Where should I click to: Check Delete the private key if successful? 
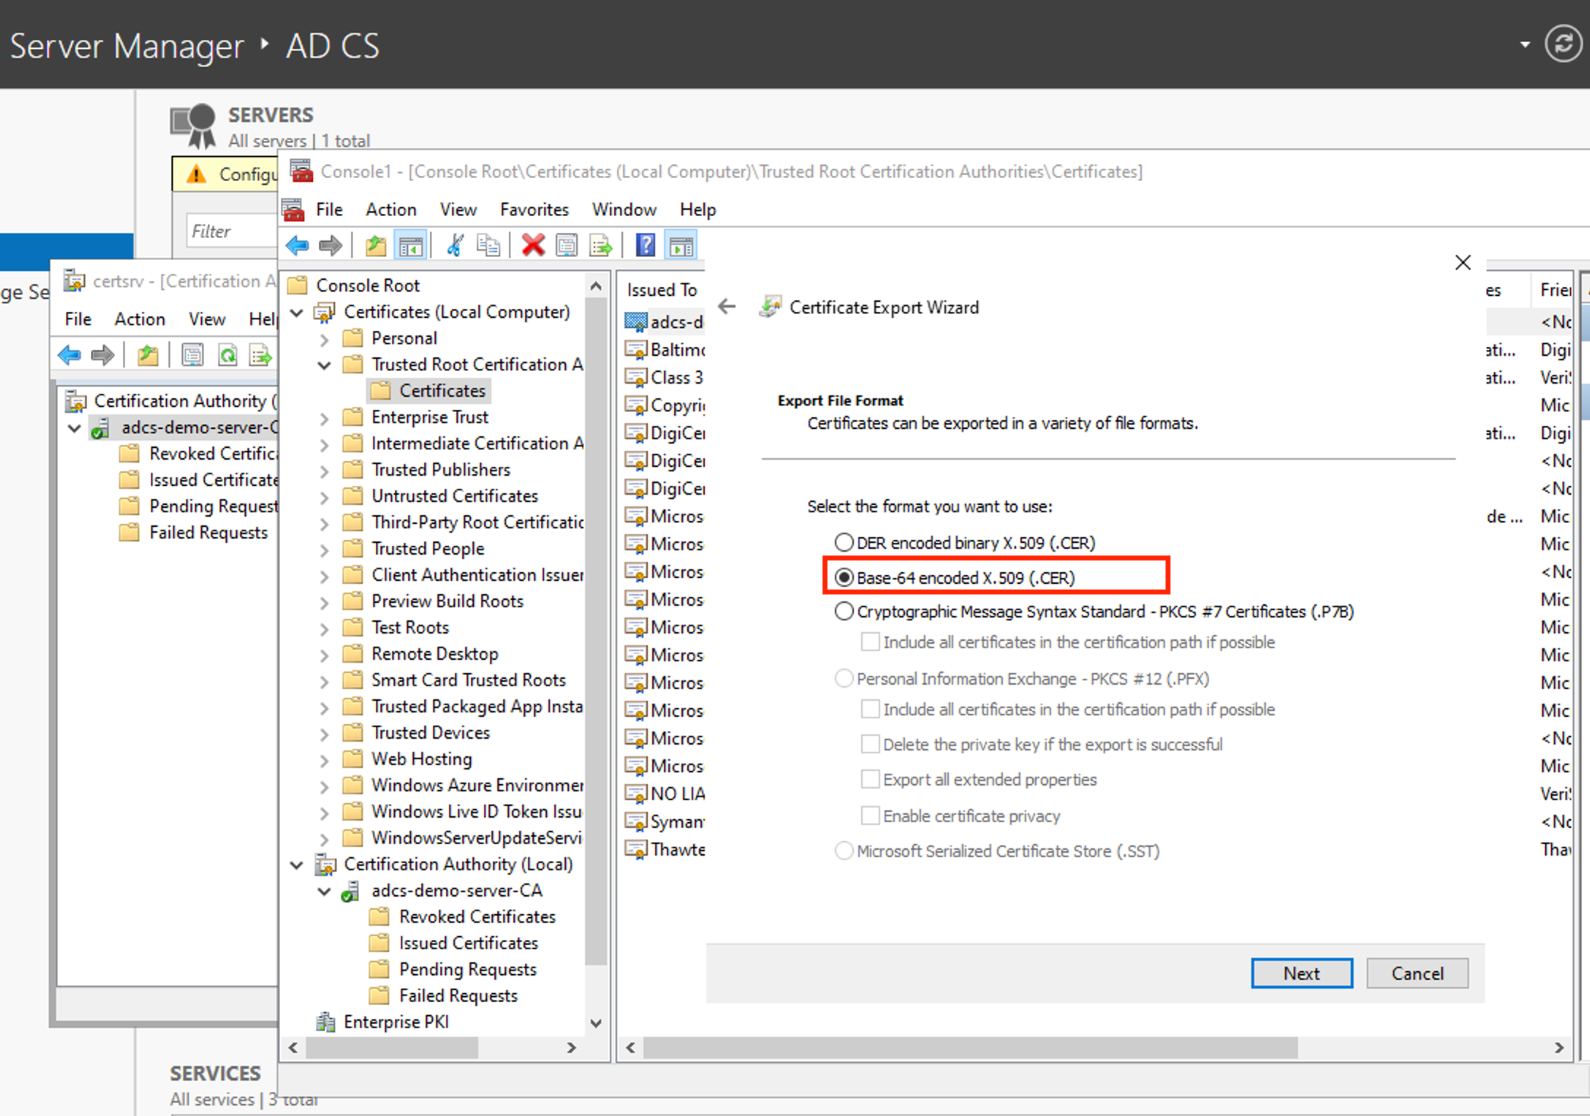point(870,744)
